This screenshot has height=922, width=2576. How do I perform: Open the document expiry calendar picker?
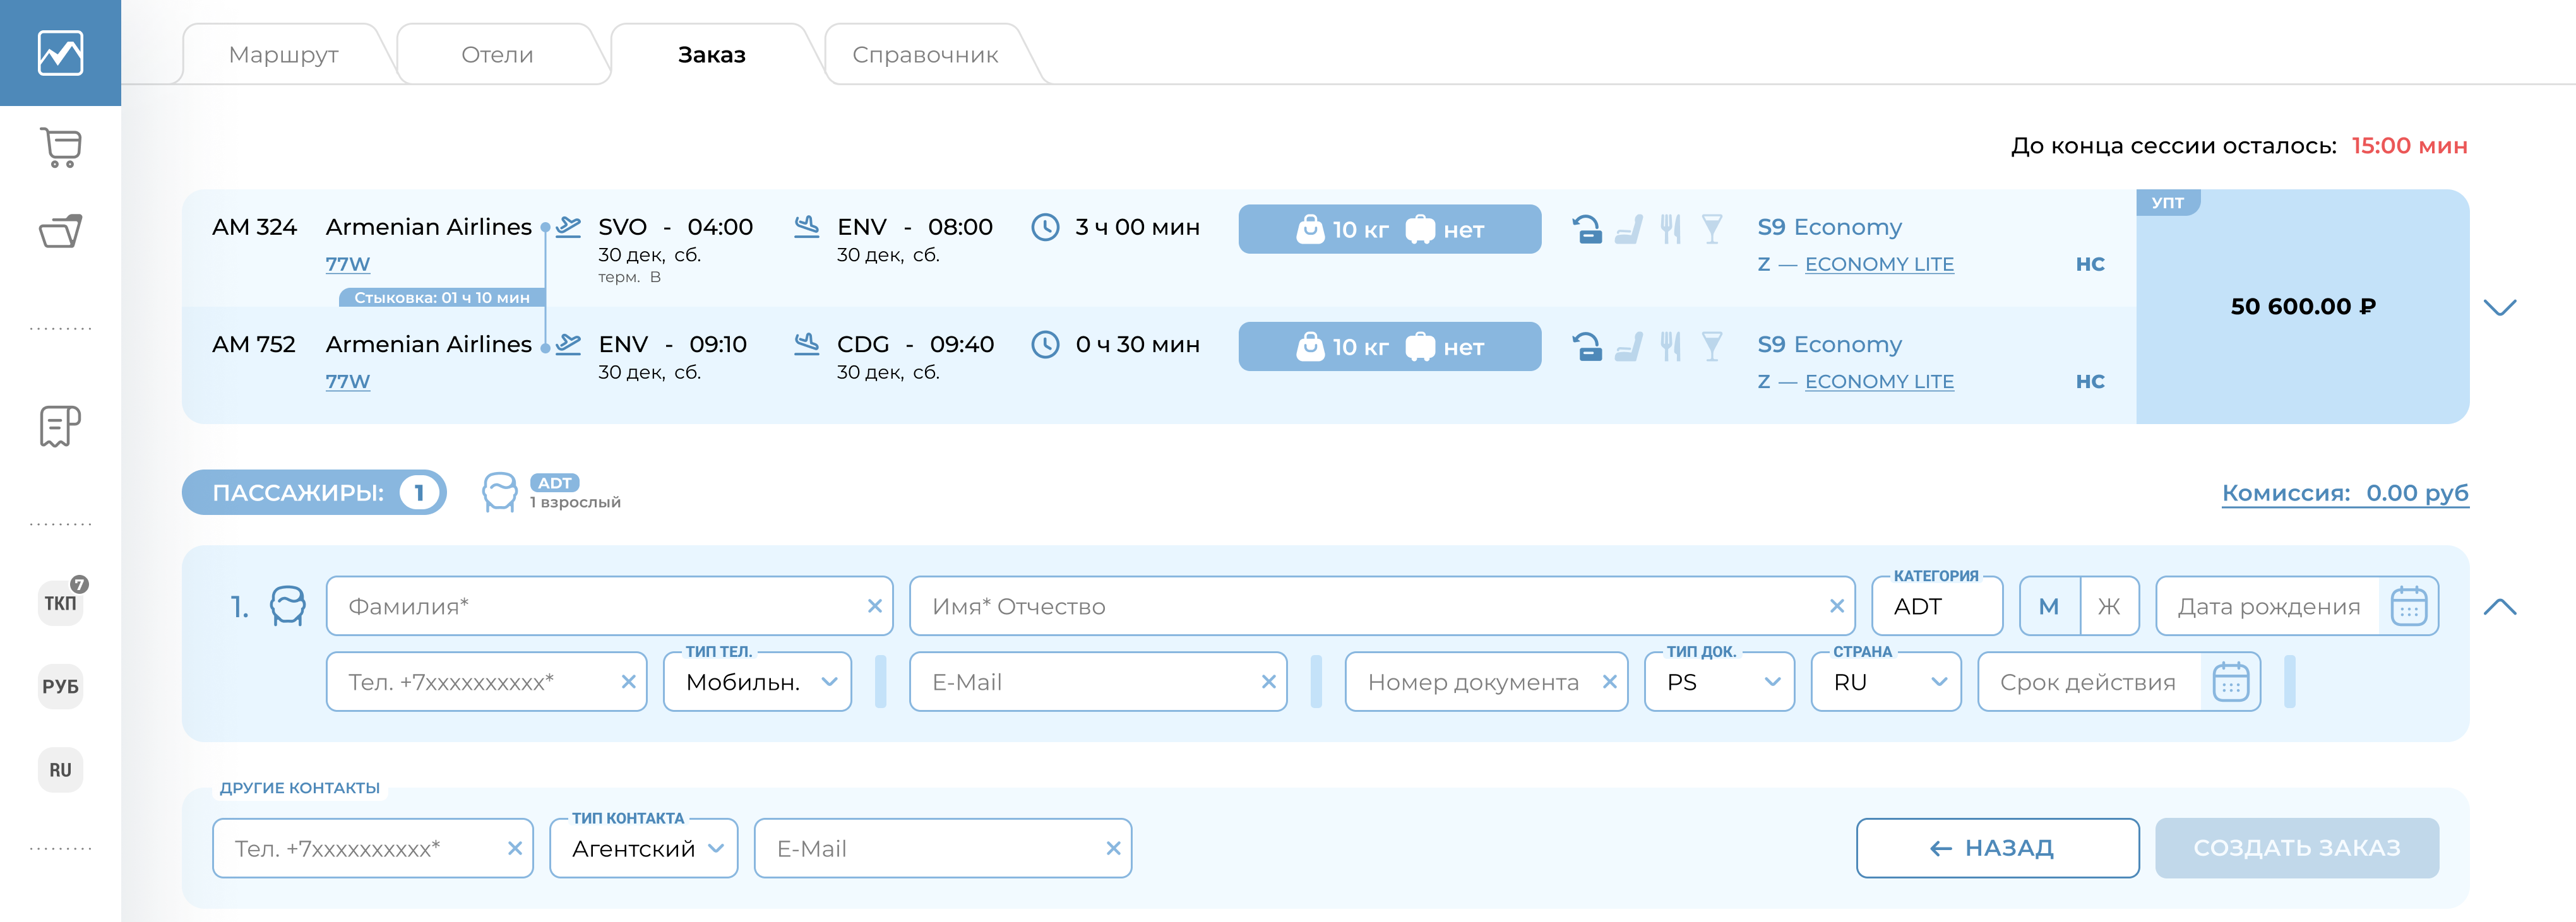2230,682
